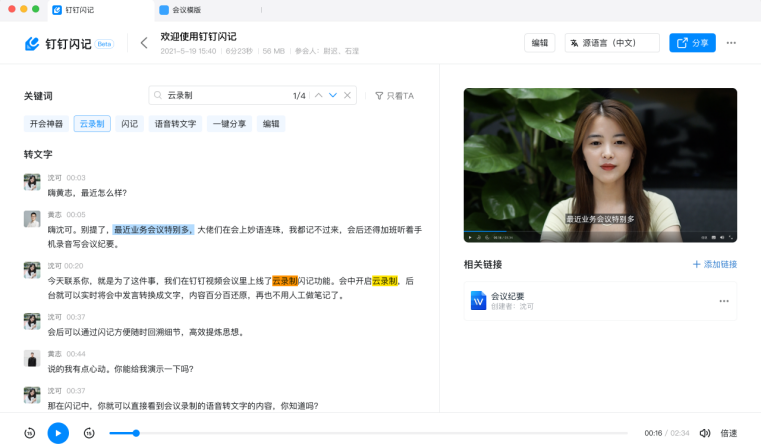Viewport: 765px width, 448px height.
Task: Rewind 15 seconds in the player
Action: [30, 433]
